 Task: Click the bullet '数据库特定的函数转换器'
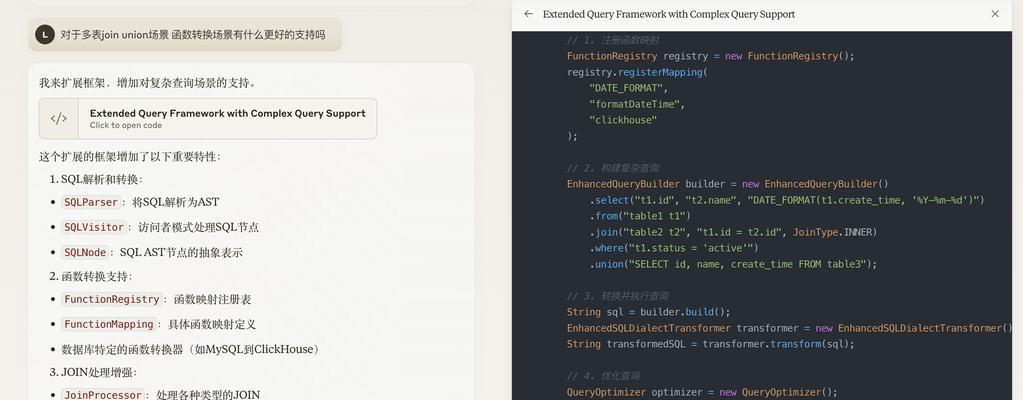[192, 349]
